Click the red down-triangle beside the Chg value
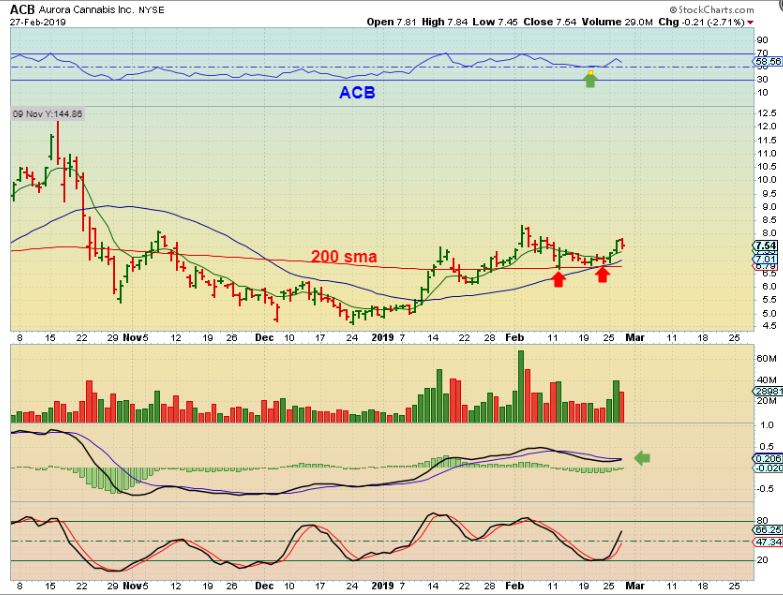 click(x=750, y=22)
